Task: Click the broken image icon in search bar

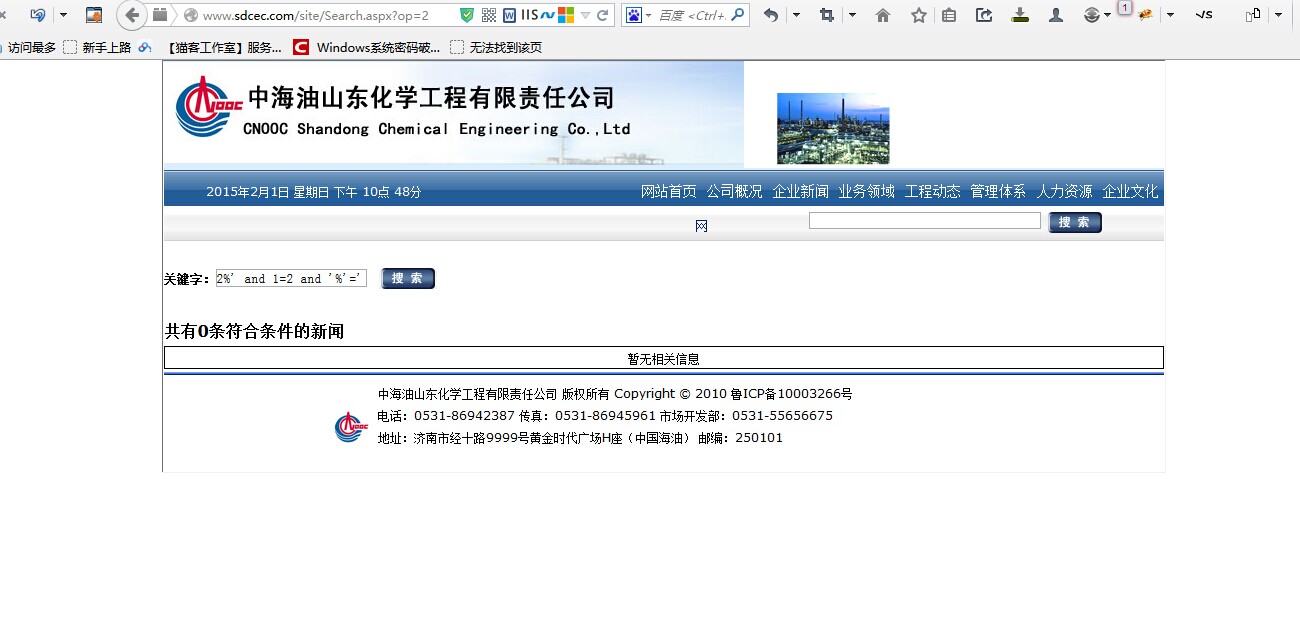Action: click(701, 226)
